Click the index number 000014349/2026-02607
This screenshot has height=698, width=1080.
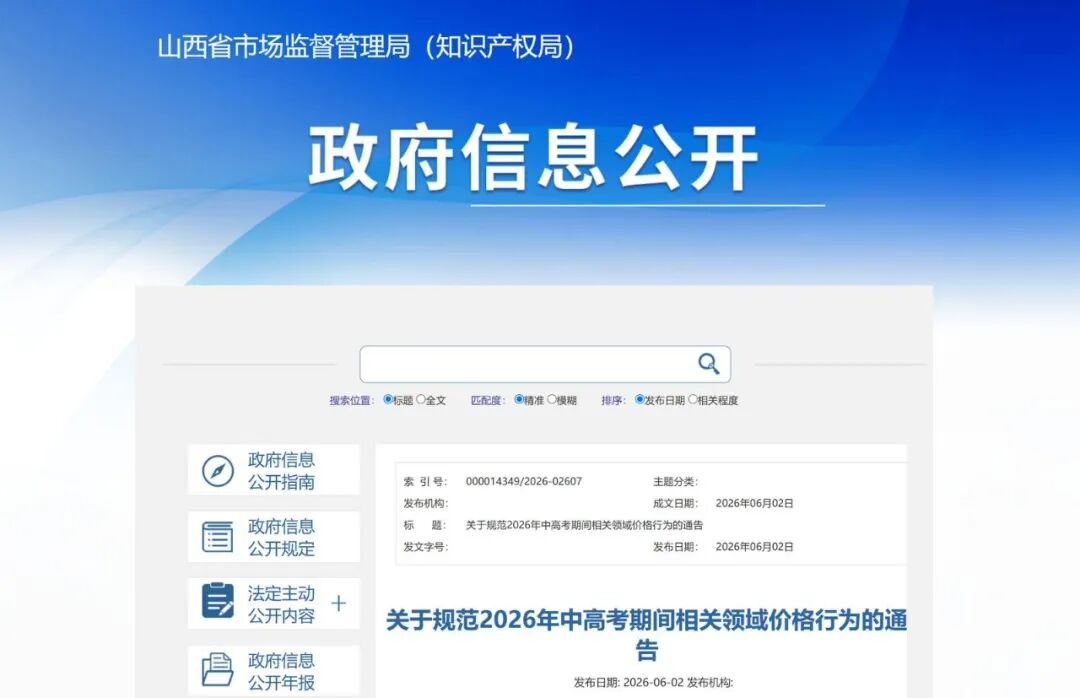[x=523, y=482]
